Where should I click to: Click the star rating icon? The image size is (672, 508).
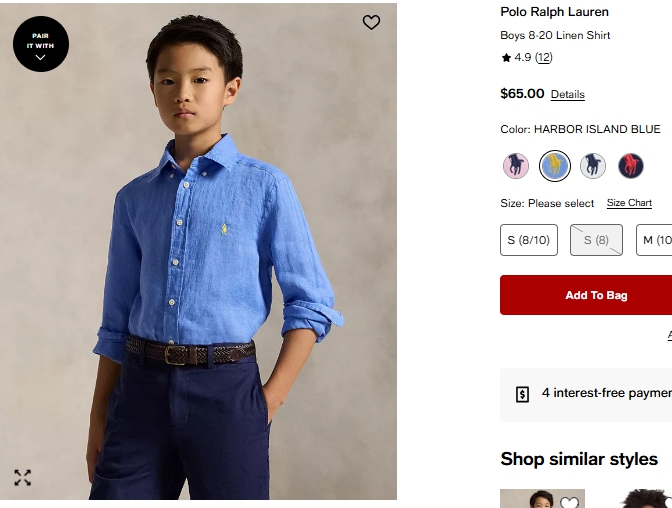(x=506, y=58)
